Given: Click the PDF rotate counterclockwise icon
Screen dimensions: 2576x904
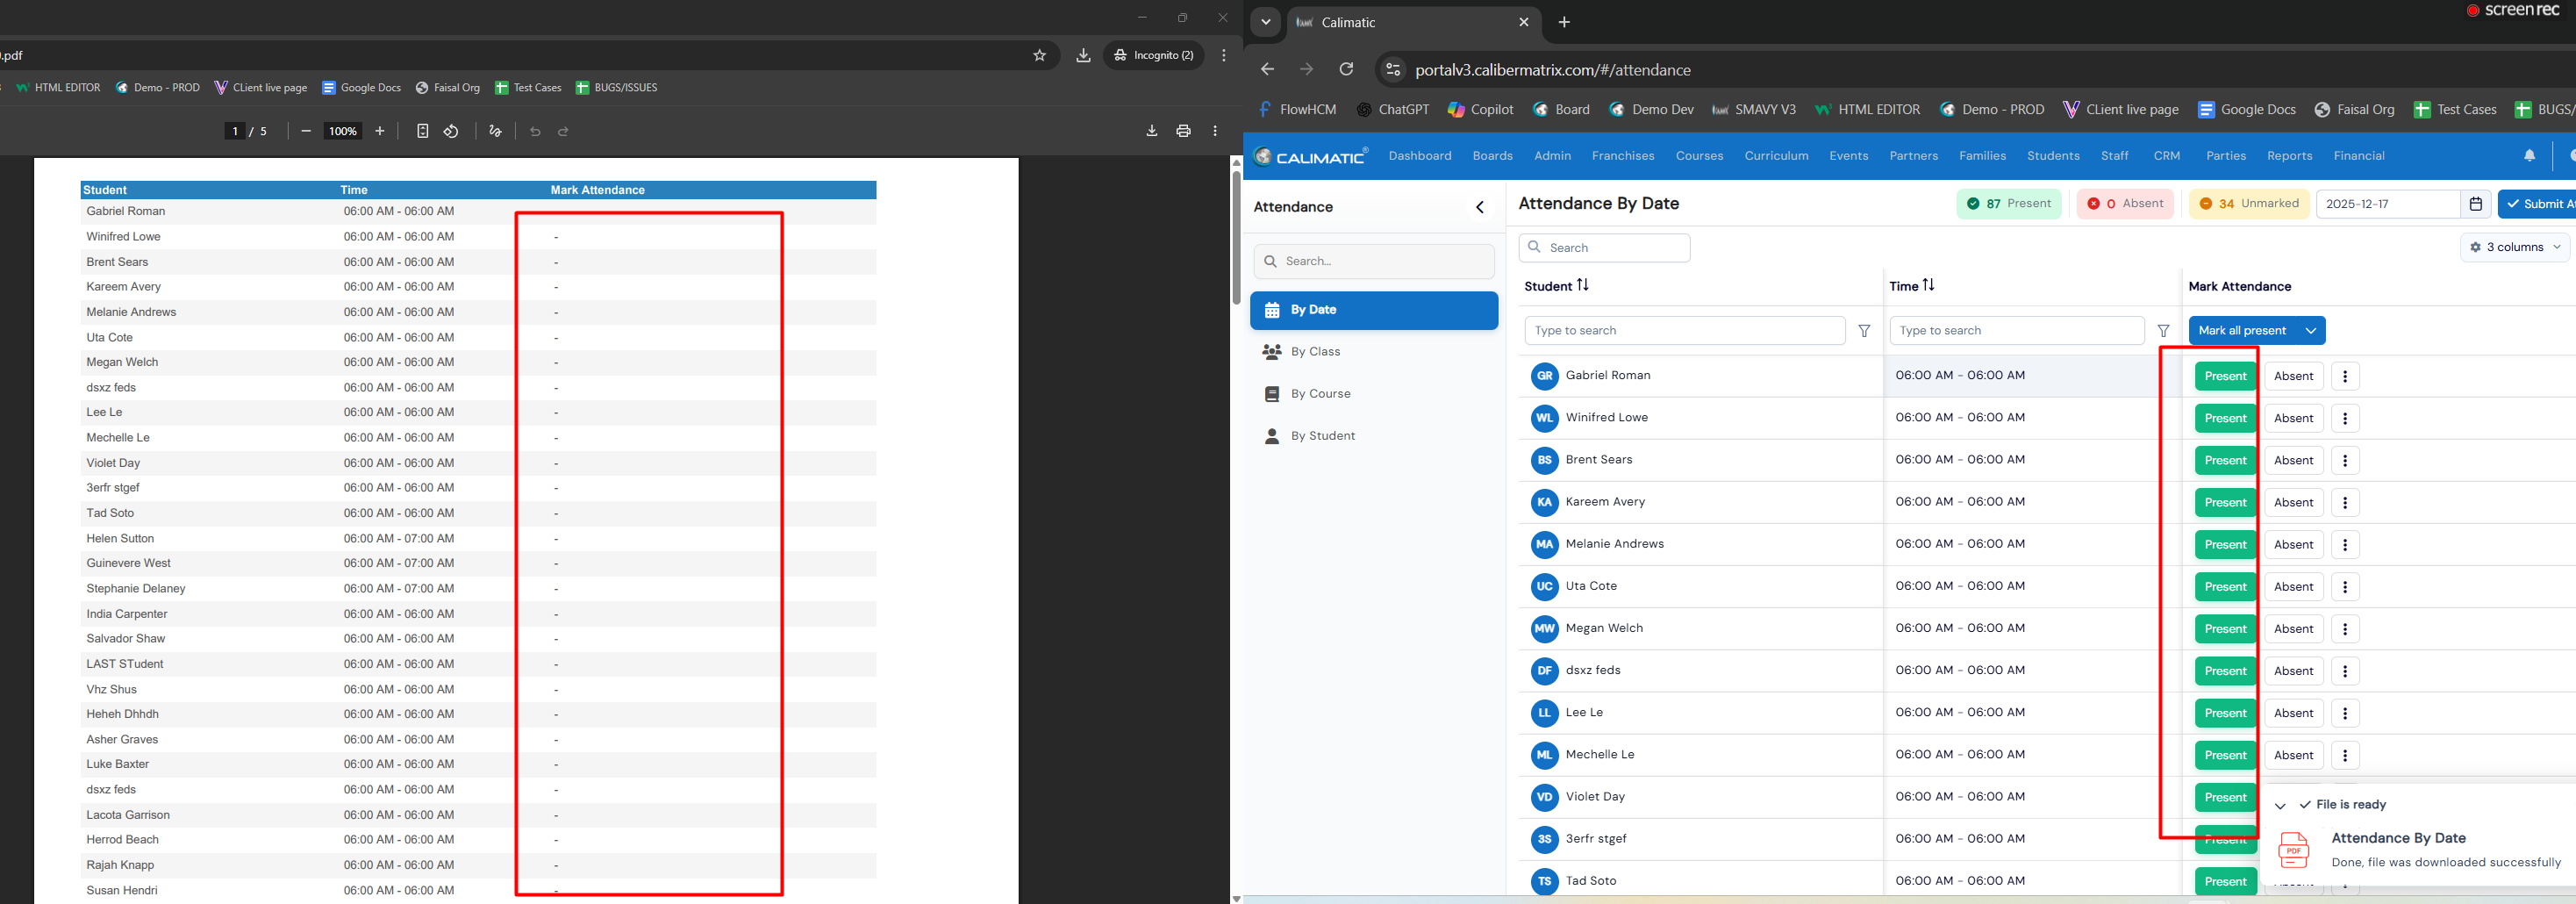Looking at the screenshot, I should [451, 131].
